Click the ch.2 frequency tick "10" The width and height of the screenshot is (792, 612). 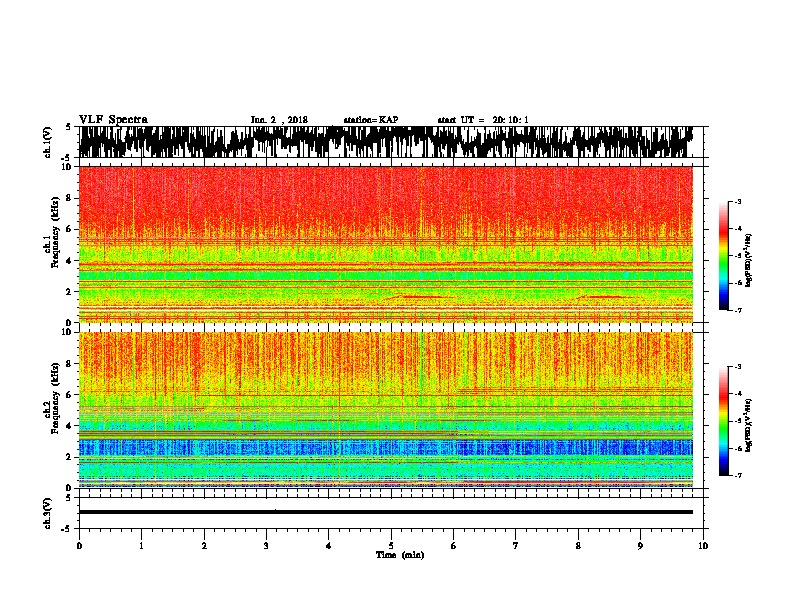click(x=67, y=332)
